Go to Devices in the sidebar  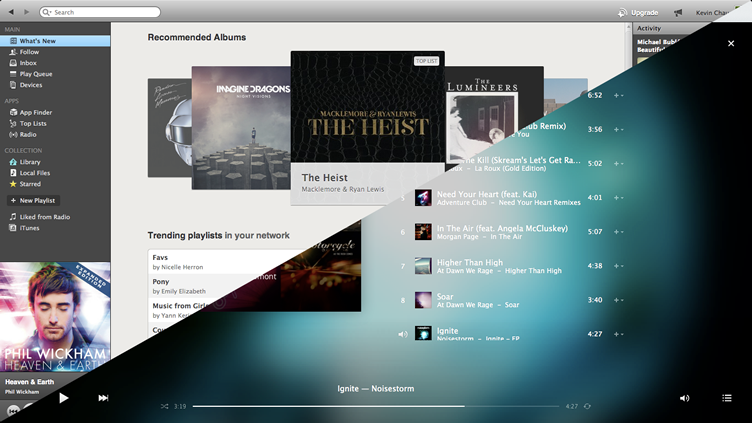(x=30, y=85)
